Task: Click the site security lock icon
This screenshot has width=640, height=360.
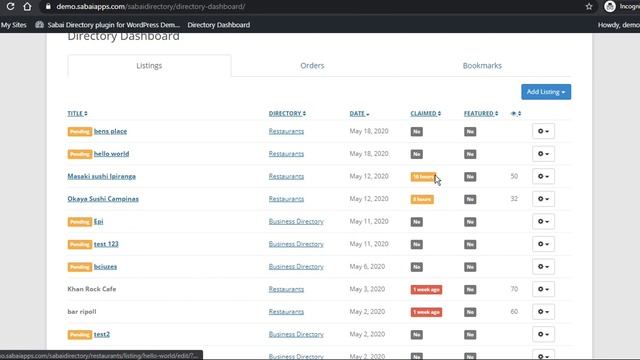Action: [48, 7]
